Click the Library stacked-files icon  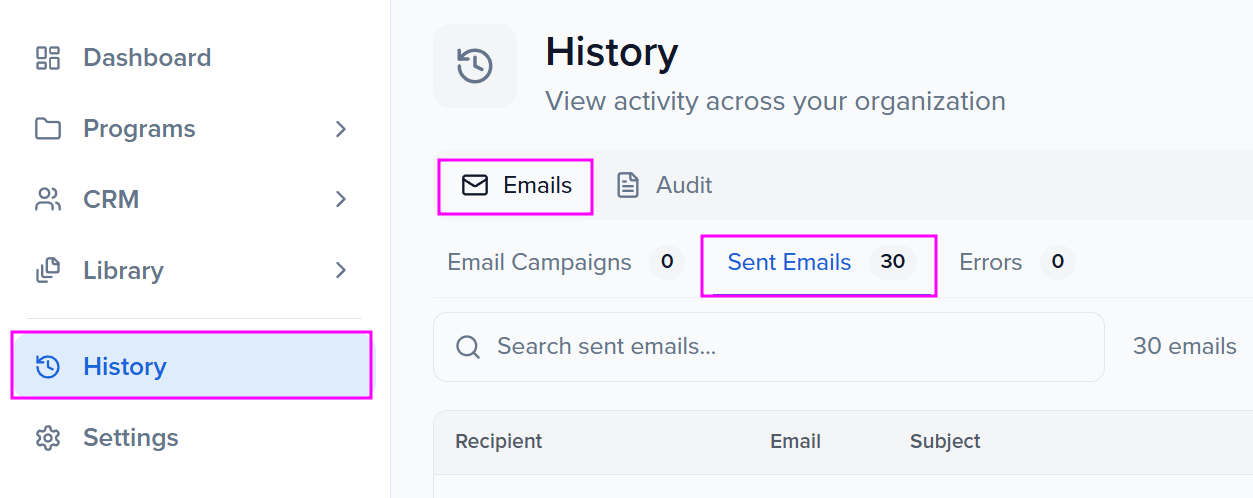pos(48,271)
